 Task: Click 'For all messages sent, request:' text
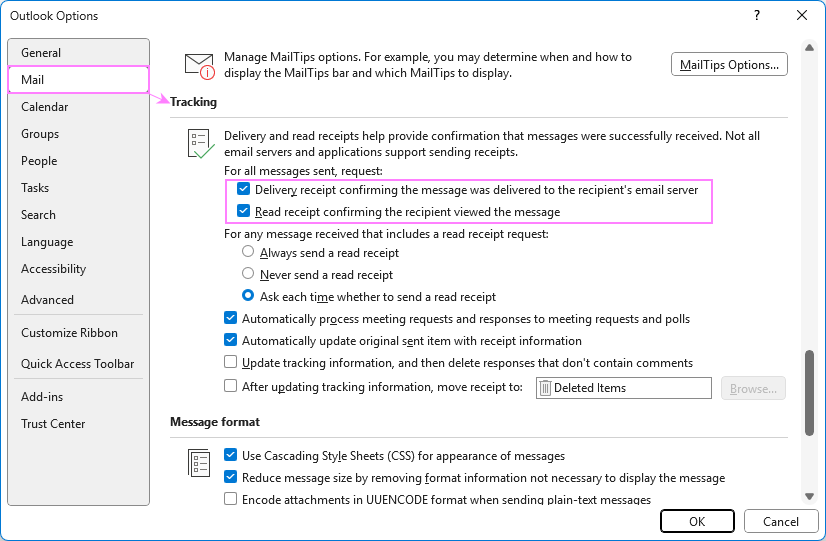click(x=303, y=171)
